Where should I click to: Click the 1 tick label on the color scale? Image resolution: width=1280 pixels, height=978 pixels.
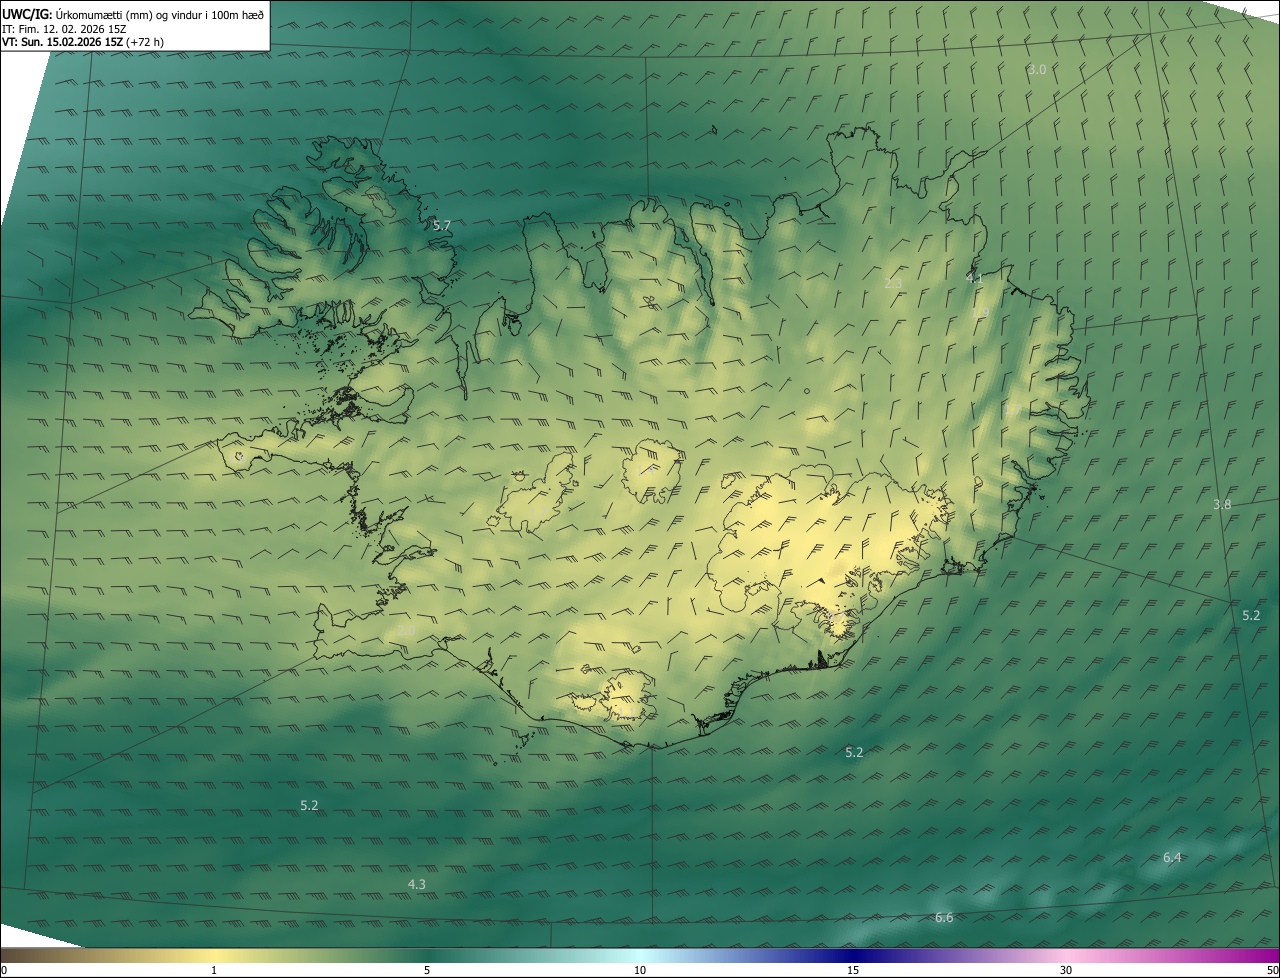coord(214,970)
